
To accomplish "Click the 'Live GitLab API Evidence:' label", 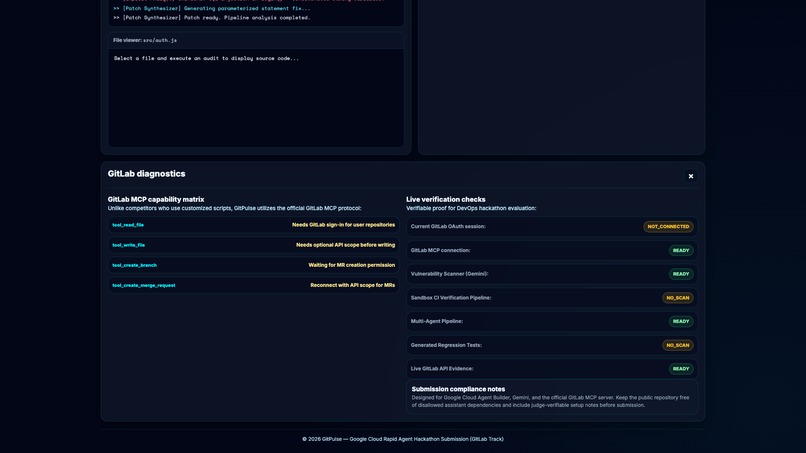I will pos(442,369).
